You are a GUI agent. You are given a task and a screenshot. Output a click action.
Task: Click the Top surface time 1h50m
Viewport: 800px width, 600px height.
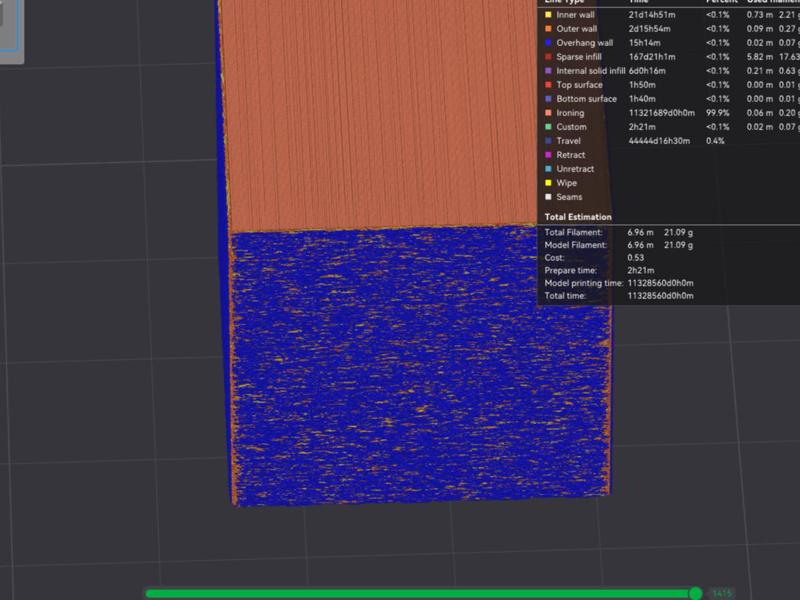642,85
